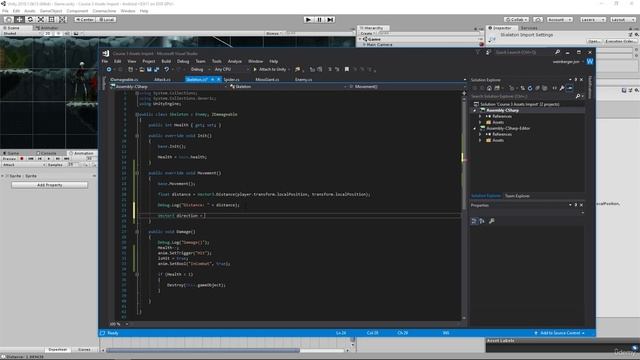Screen dimensions: 640x360
Task: Switch to Unity Console tab
Action: pos(47,153)
